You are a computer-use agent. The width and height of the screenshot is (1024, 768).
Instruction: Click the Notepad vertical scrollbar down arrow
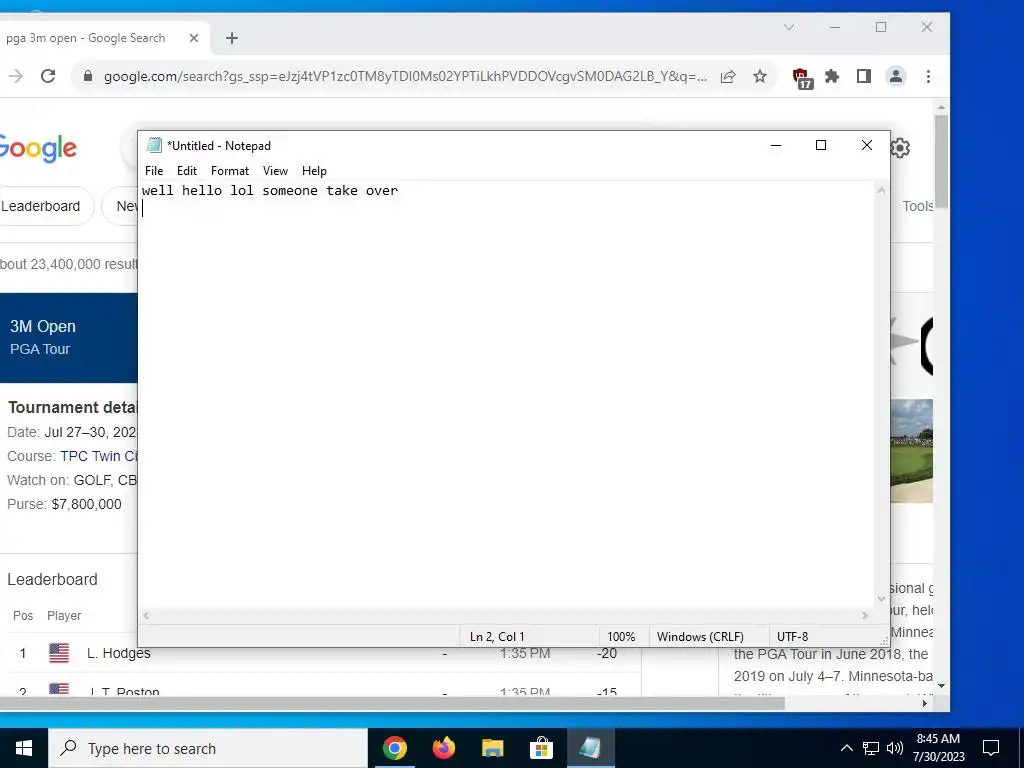(882, 599)
